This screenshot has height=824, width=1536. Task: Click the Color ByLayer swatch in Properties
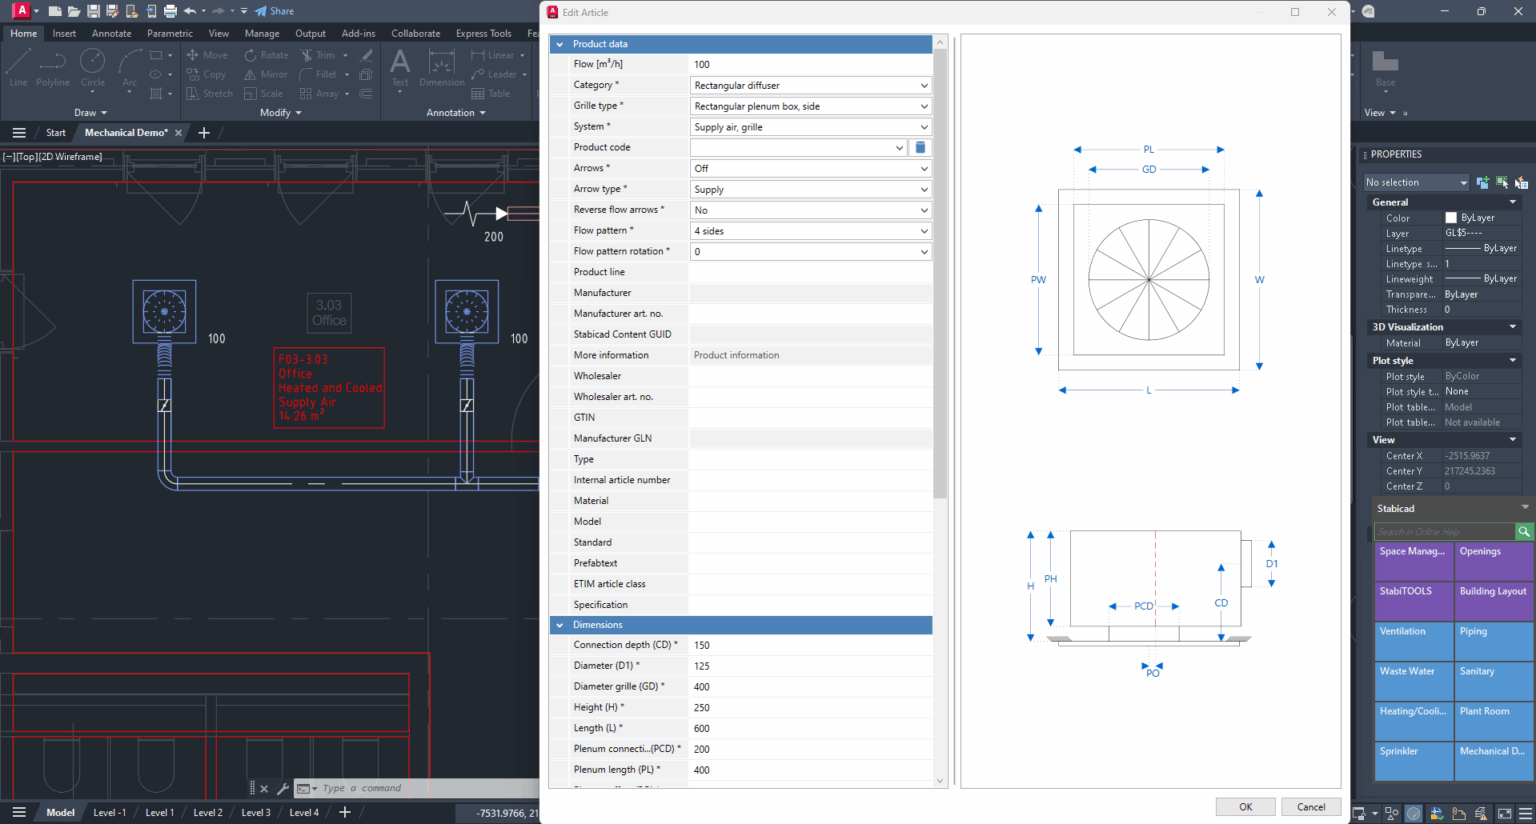click(x=1451, y=218)
